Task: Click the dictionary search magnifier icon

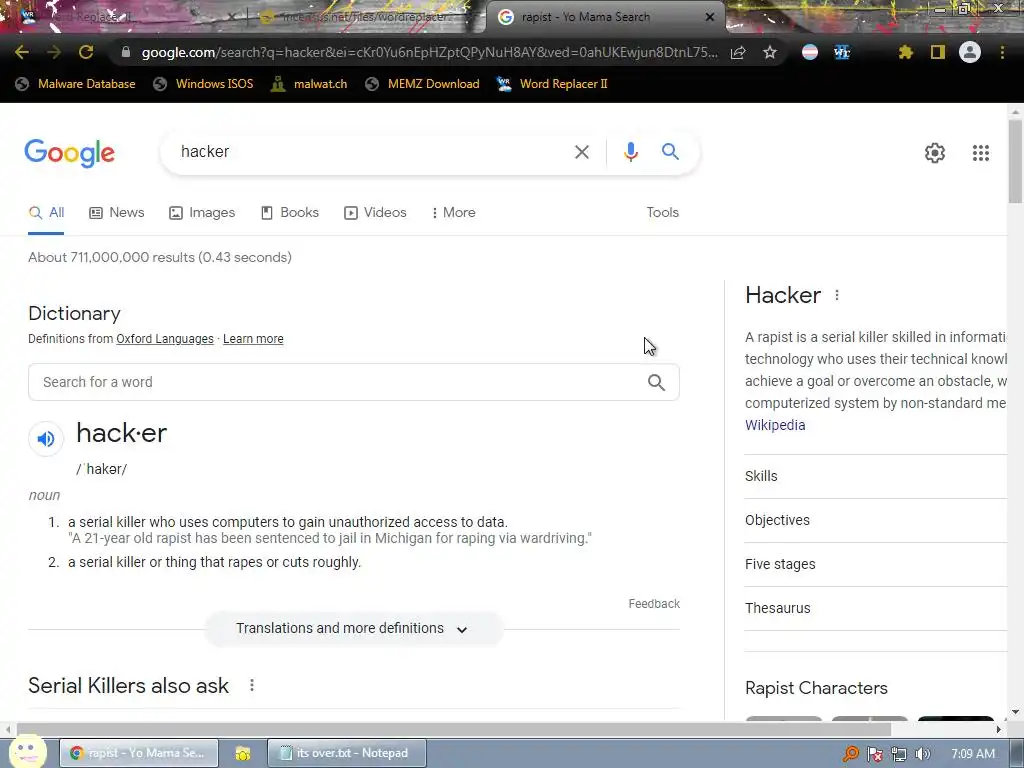Action: tap(656, 382)
